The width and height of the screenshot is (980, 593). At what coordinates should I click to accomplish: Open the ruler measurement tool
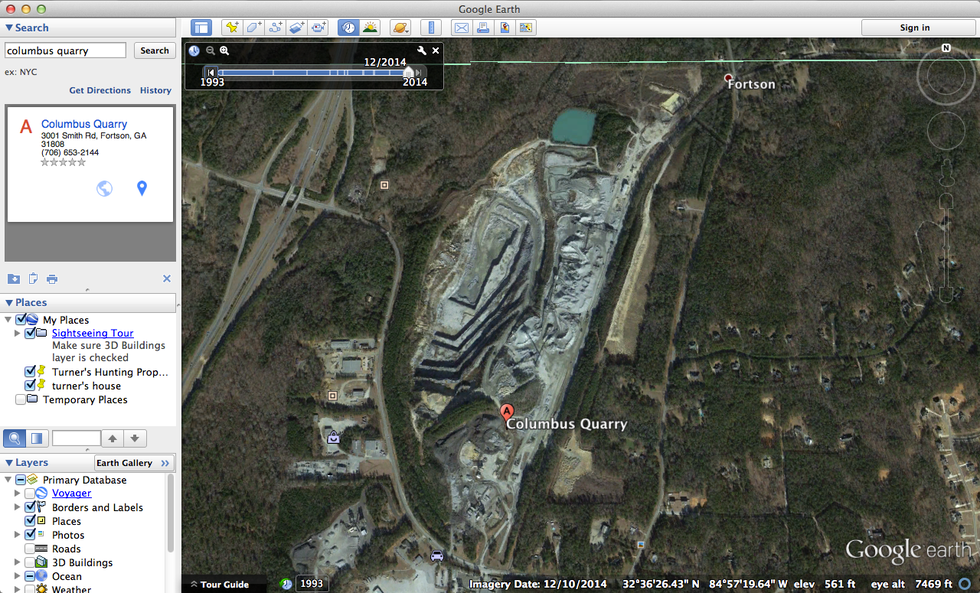432,28
